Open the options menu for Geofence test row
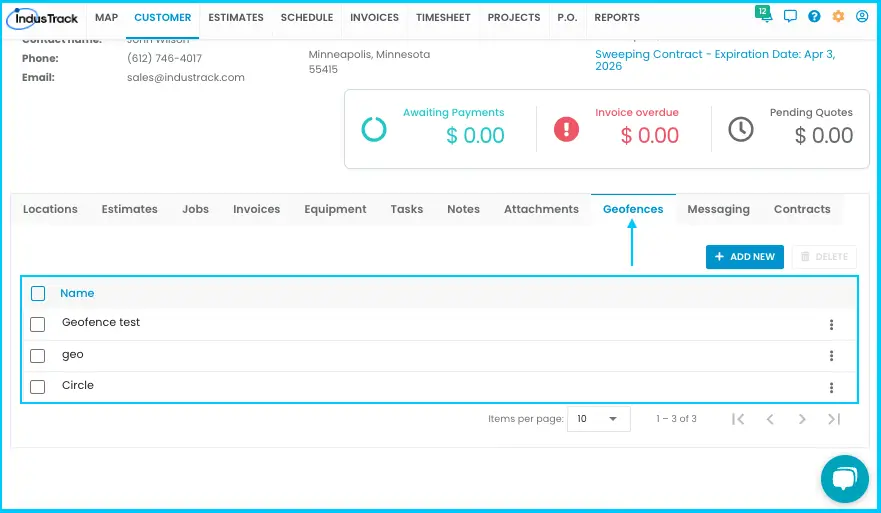Screen dimensions: 881x513 (832, 325)
